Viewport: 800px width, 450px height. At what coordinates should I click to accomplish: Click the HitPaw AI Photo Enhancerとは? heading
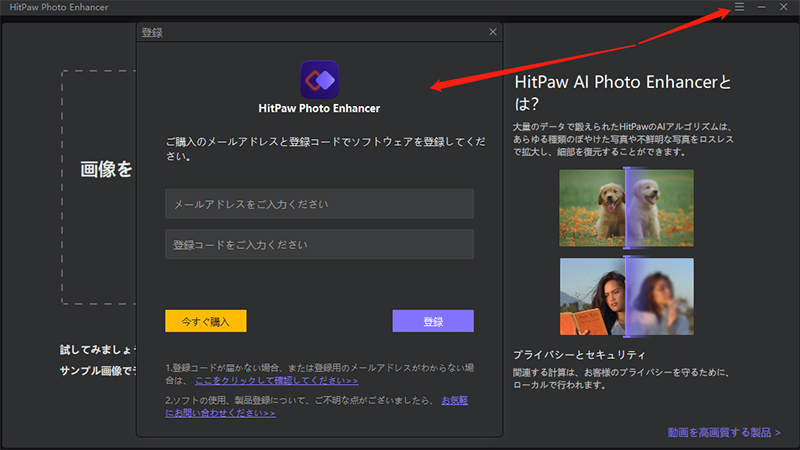[x=622, y=92]
